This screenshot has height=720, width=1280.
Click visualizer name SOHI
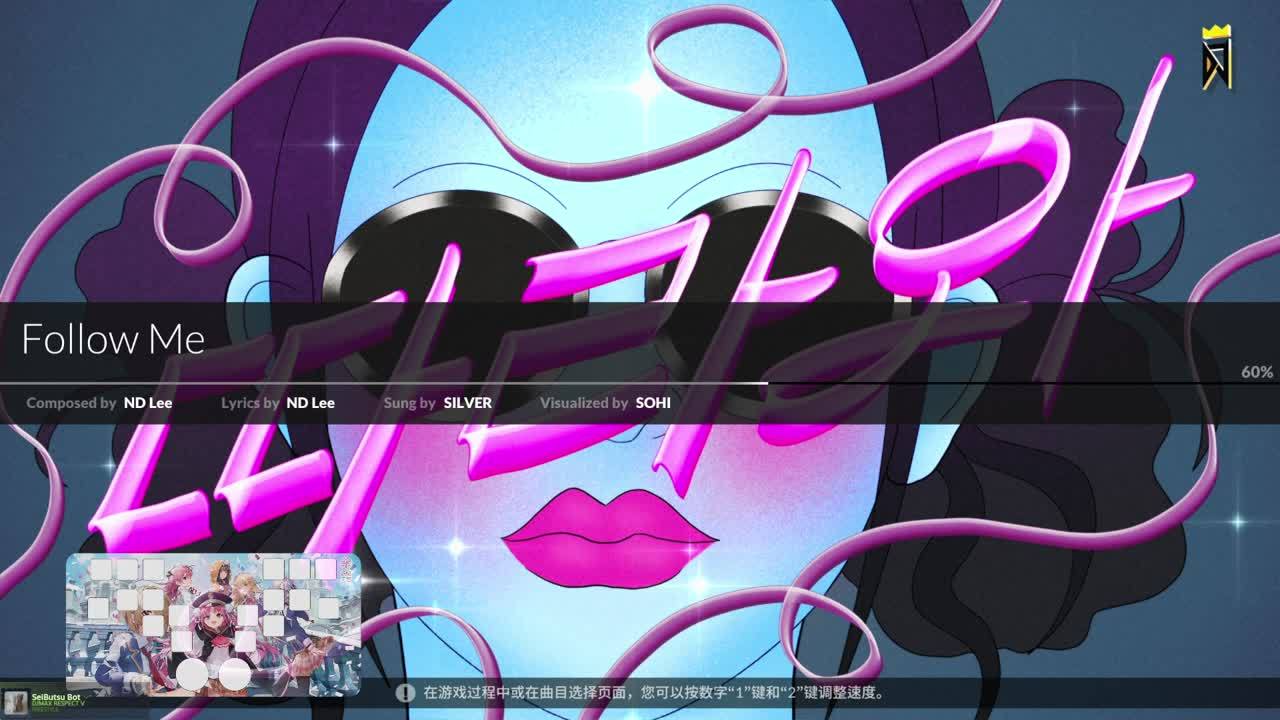[653, 403]
